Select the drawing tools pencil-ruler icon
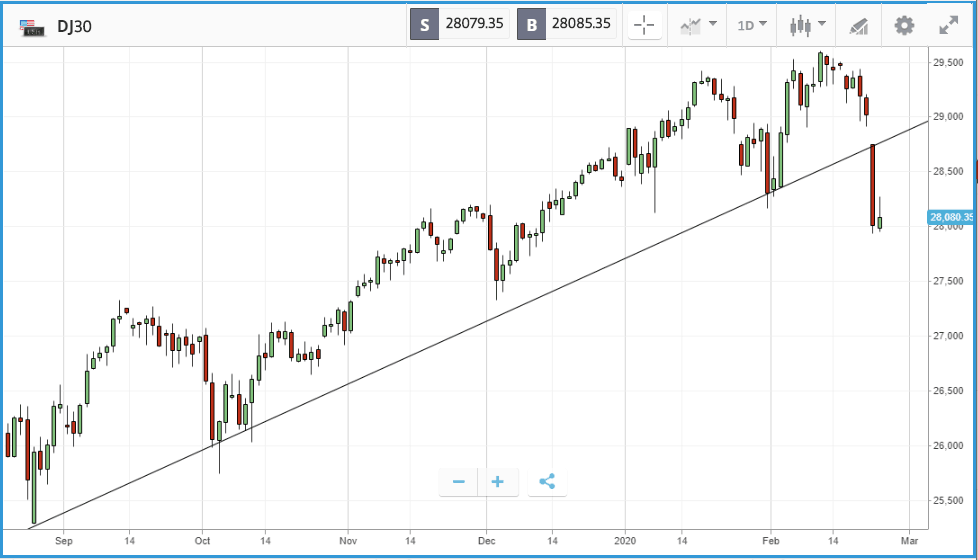The image size is (978, 560). point(859,26)
